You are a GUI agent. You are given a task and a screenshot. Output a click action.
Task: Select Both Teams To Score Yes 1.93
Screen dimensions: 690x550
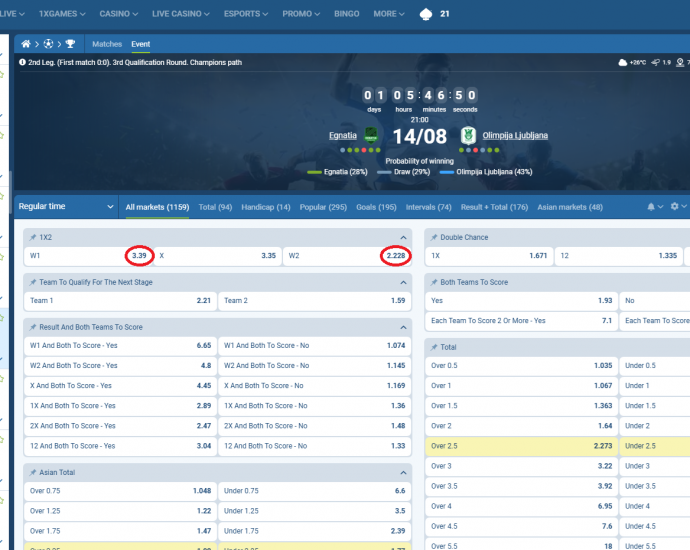click(521, 301)
